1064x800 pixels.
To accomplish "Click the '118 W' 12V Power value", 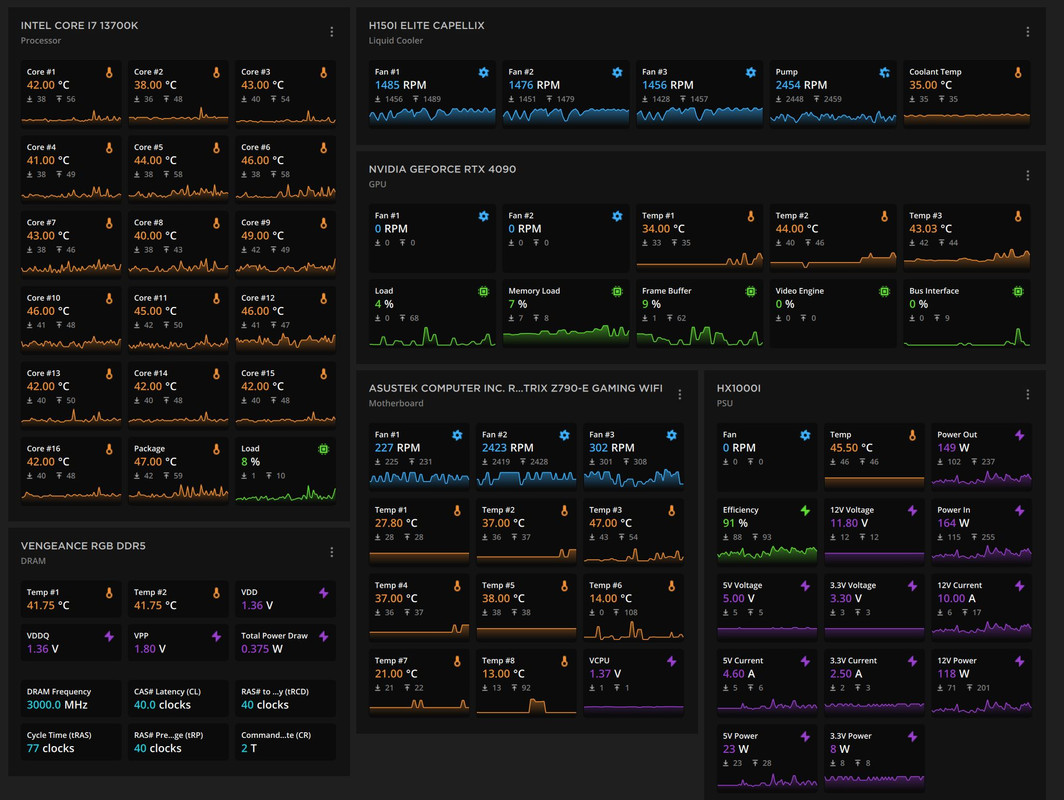I will pyautogui.click(x=953, y=674).
